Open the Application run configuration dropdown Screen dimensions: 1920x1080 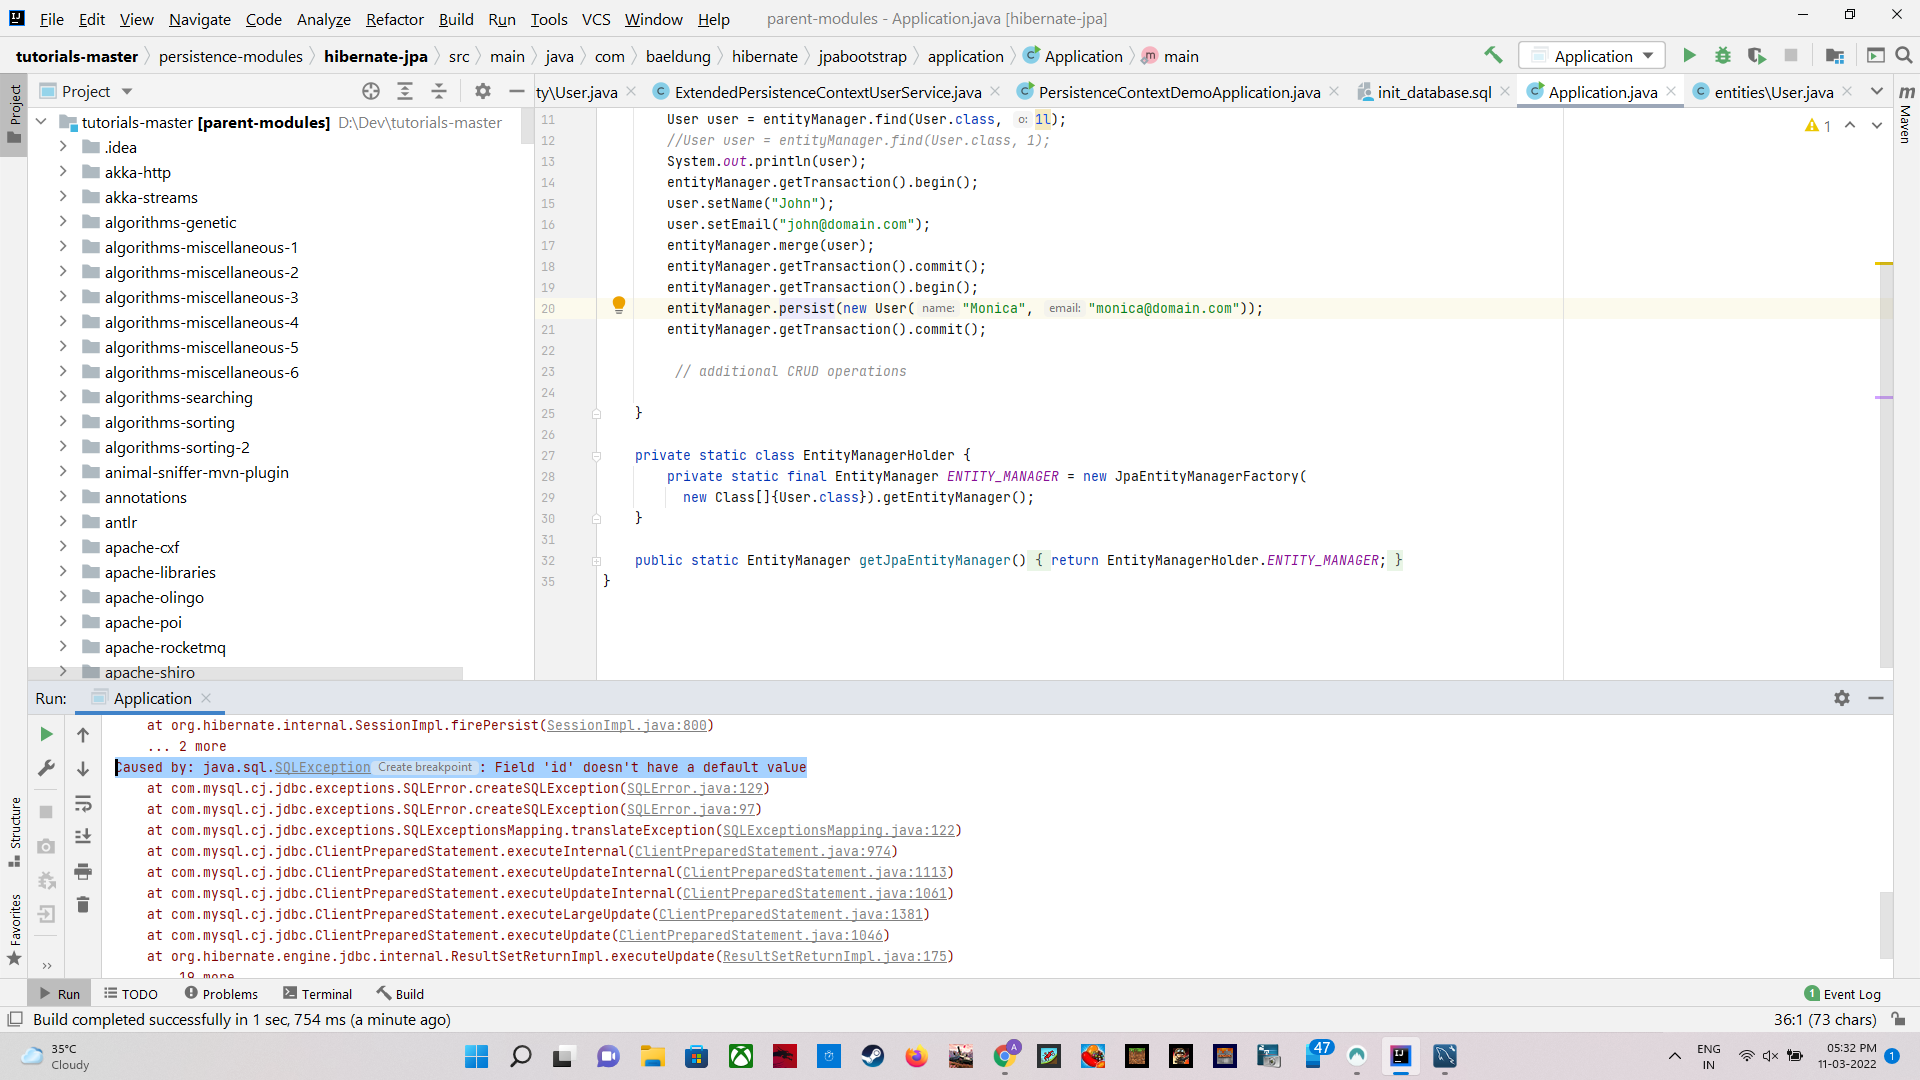[x=1591, y=55]
